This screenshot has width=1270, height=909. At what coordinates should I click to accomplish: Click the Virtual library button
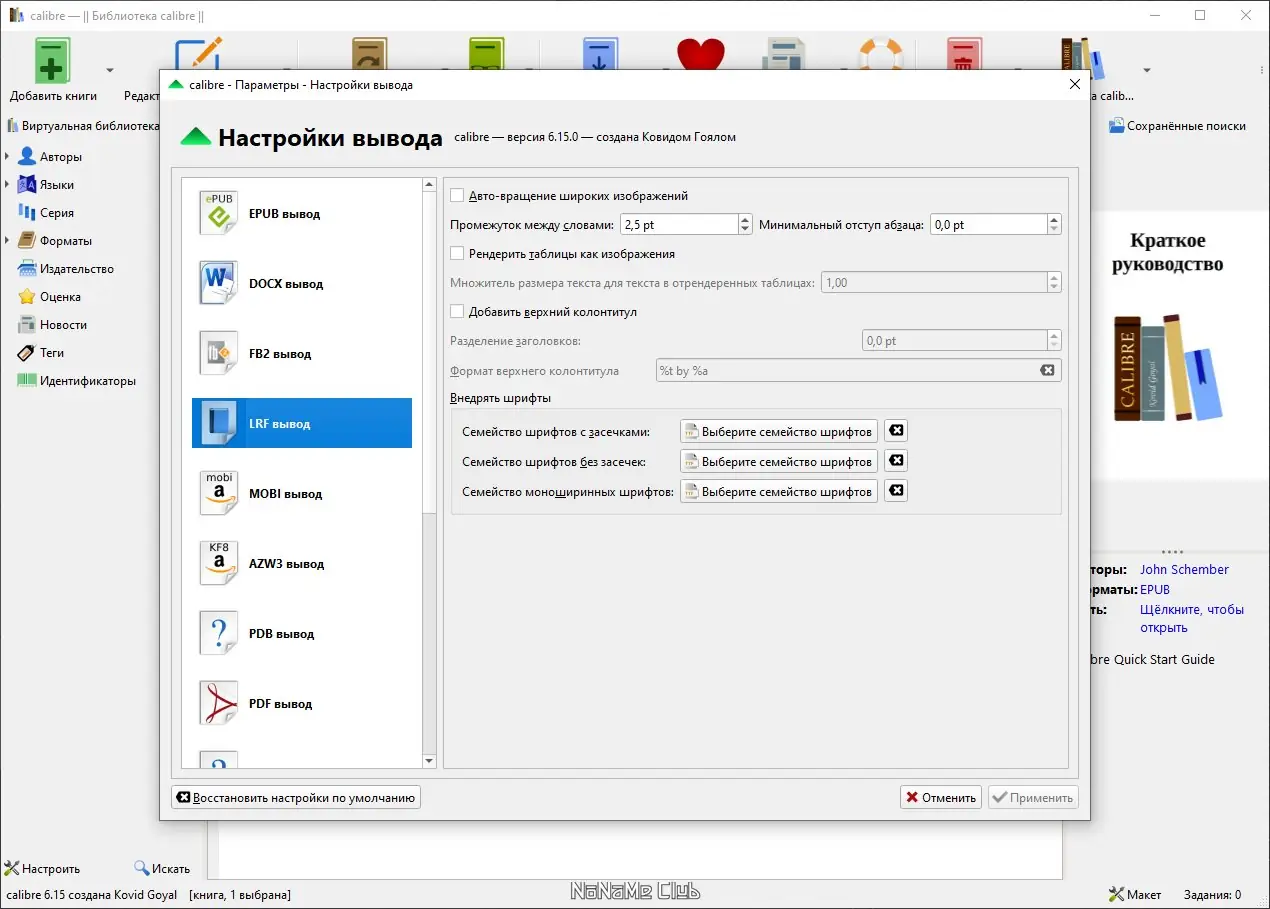click(83, 126)
